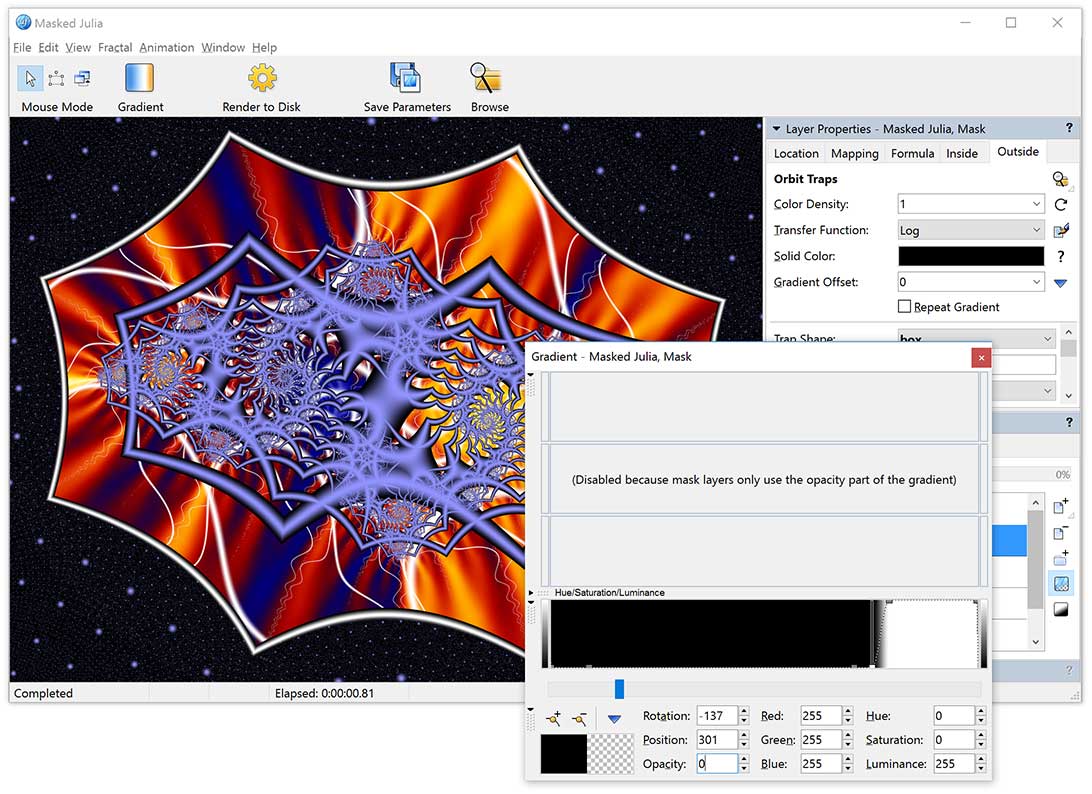Click the blue gradient position slider handle
Screen dimensions: 1092x794
[619, 689]
